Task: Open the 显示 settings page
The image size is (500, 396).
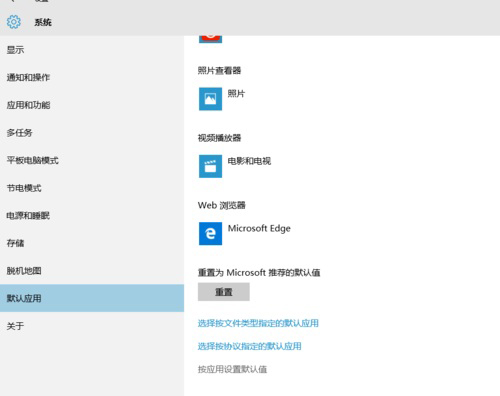Action: coord(92,50)
